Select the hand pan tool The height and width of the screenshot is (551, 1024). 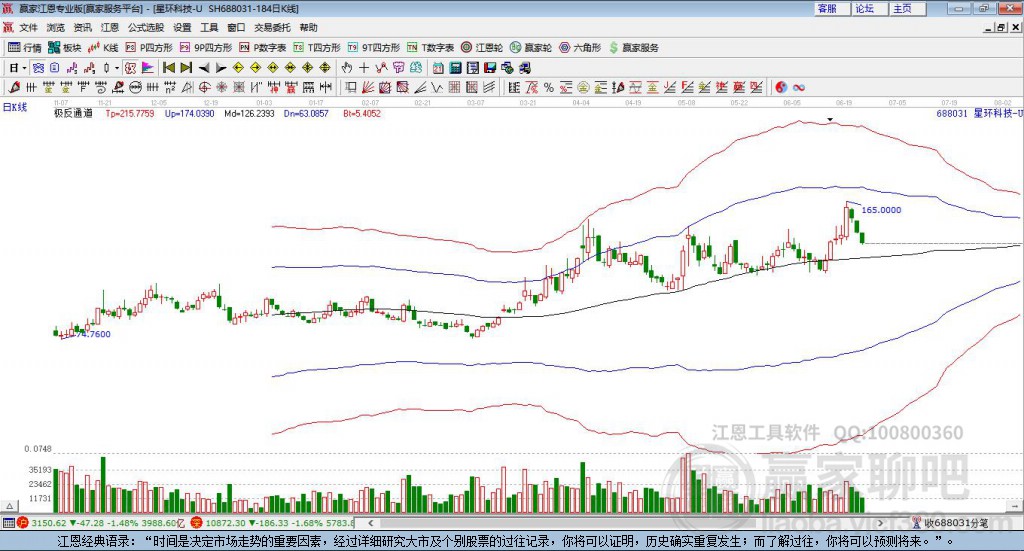[347, 68]
